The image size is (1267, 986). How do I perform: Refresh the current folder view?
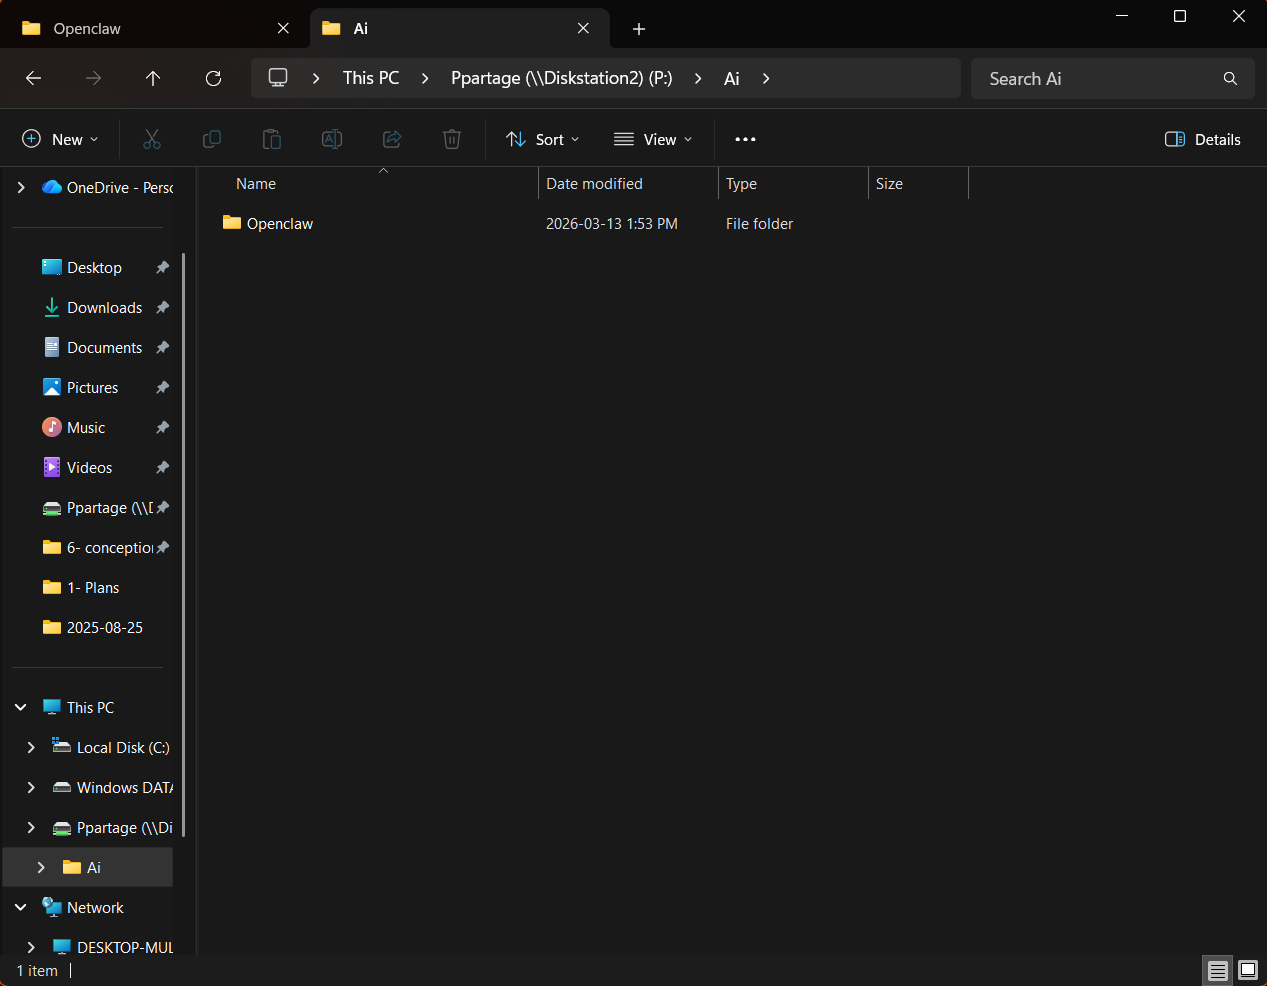point(213,78)
